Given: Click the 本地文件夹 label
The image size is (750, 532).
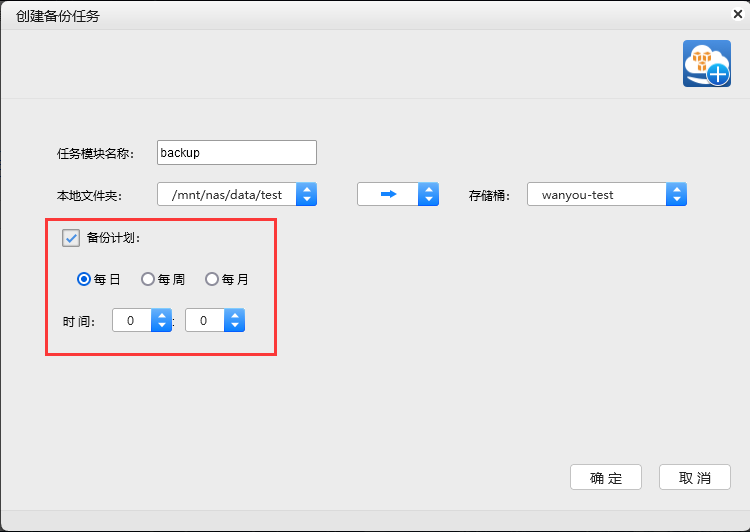Looking at the screenshot, I should 89,196.
